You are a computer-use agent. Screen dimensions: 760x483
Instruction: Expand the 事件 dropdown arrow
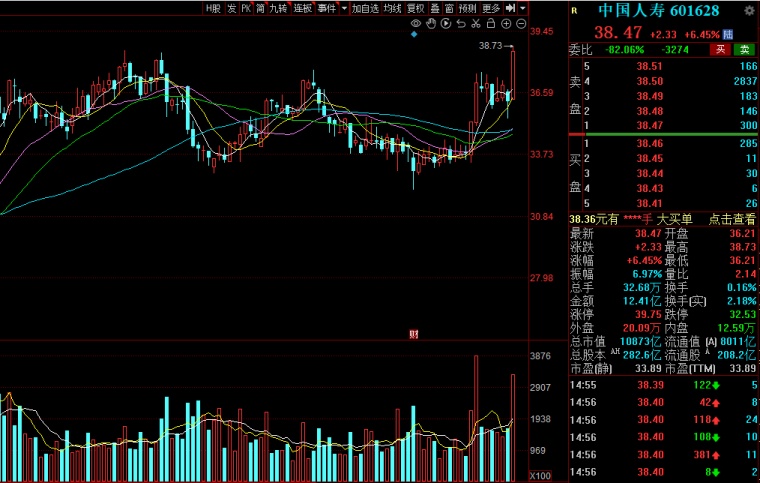[343, 8]
